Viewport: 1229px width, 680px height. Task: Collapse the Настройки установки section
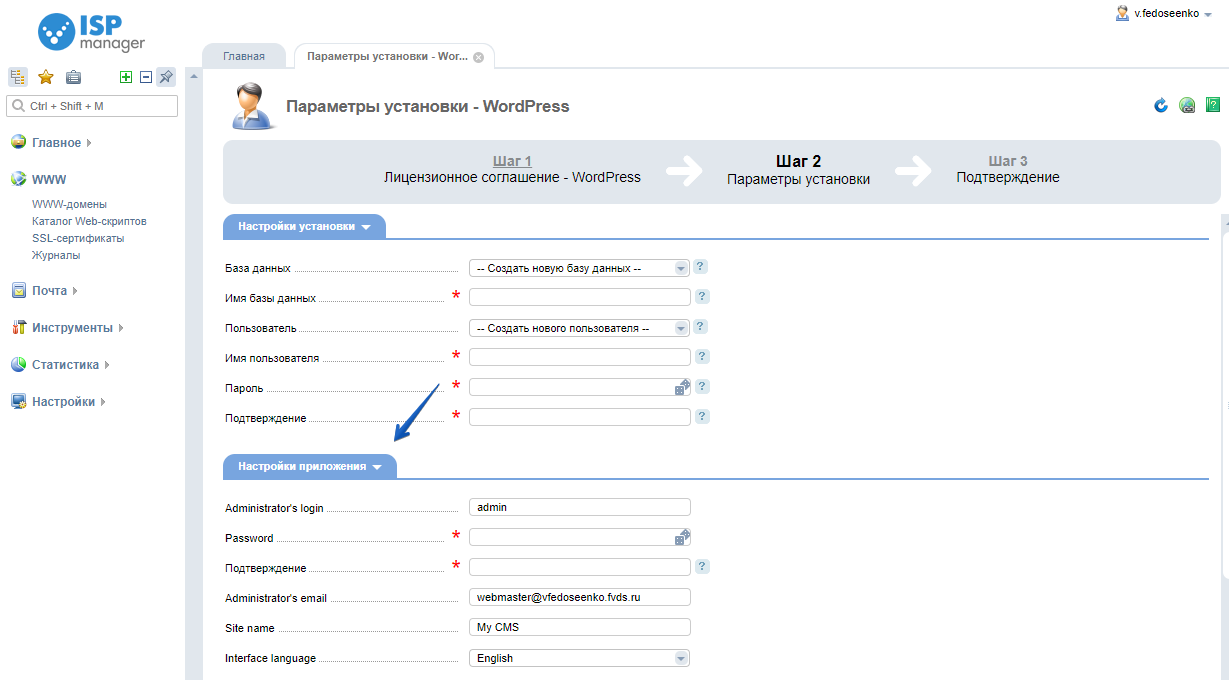(x=365, y=227)
